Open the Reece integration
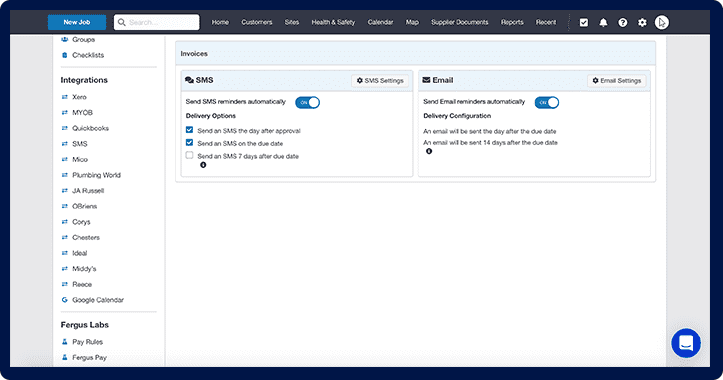This screenshot has width=723, height=380. [82, 285]
